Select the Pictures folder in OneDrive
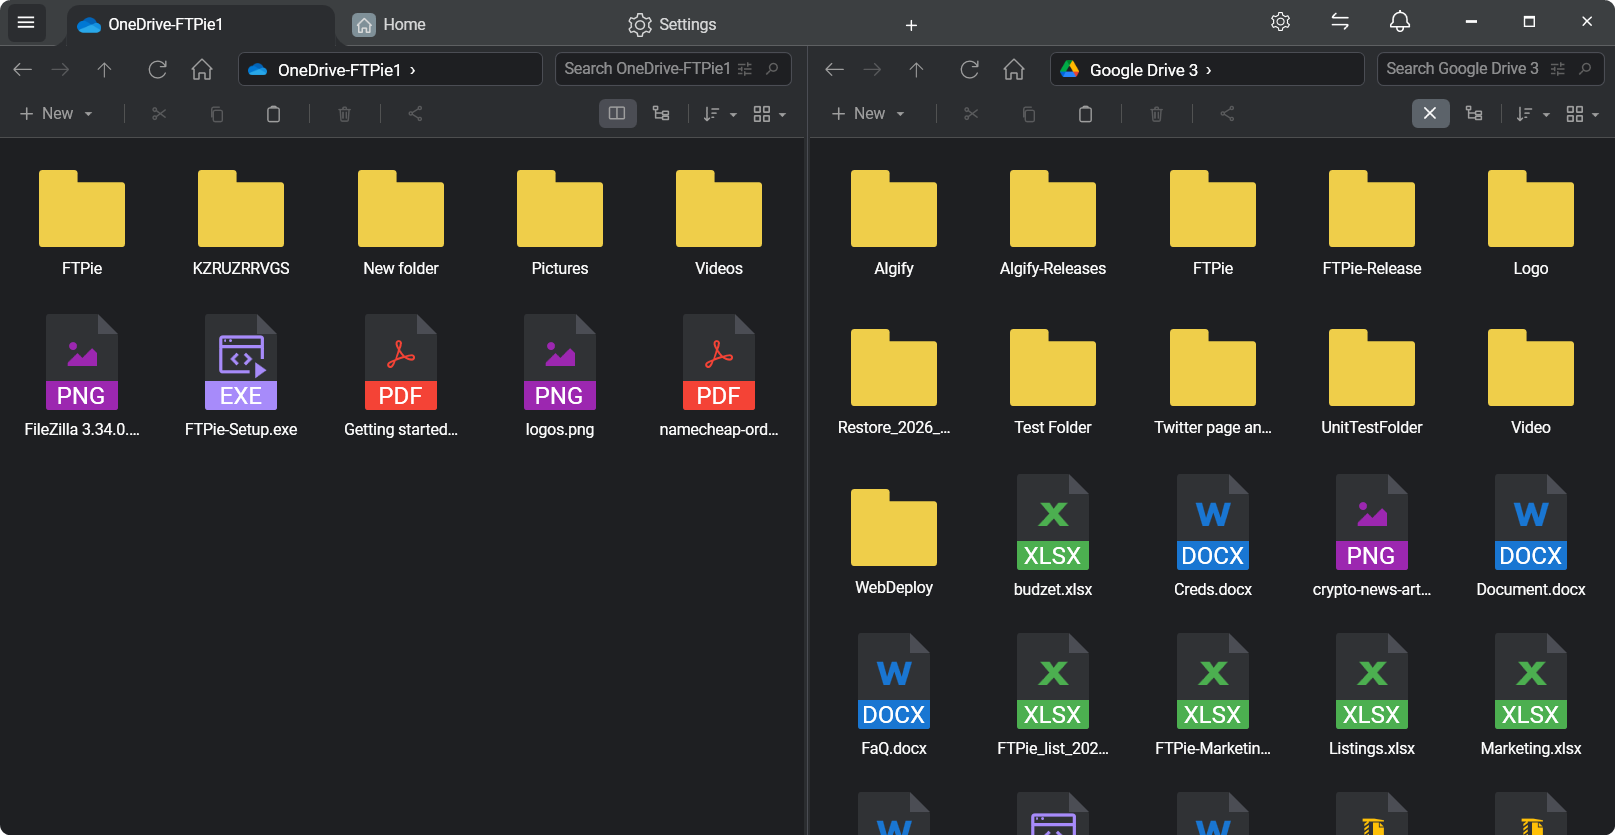The width and height of the screenshot is (1615, 835). 560,224
